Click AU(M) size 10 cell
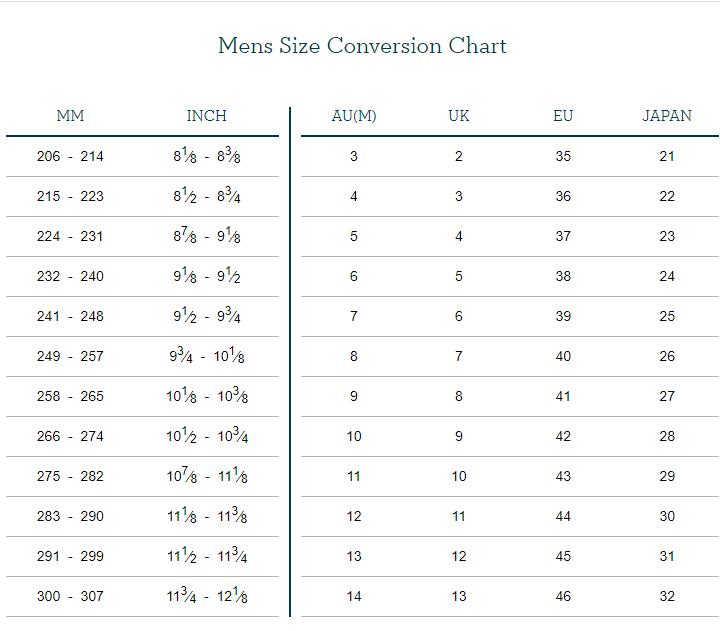 [354, 437]
